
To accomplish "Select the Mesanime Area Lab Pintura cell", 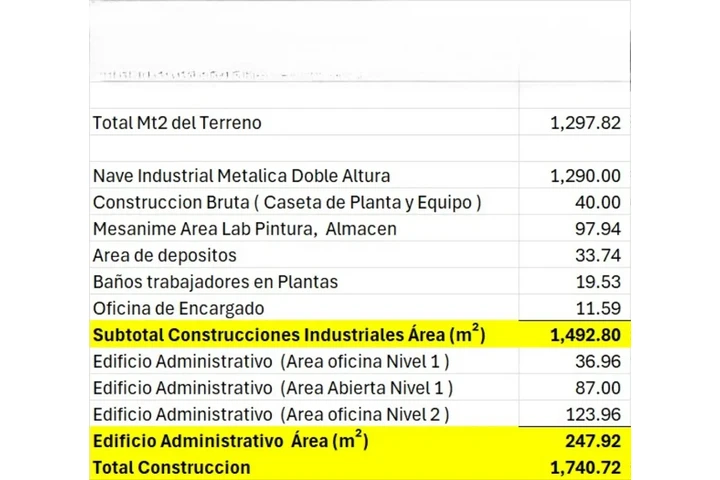I will pos(245,229).
